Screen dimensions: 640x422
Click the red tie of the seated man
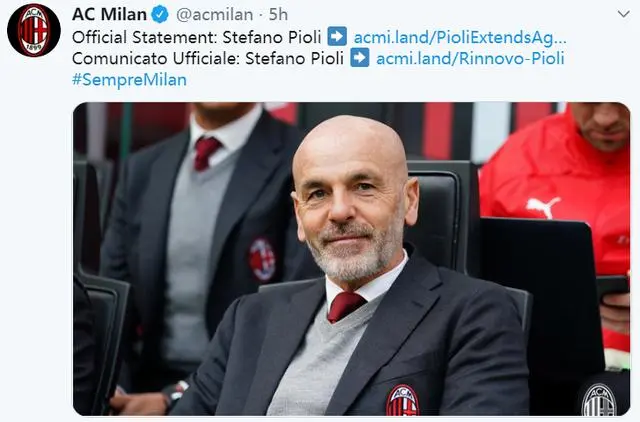click(345, 305)
